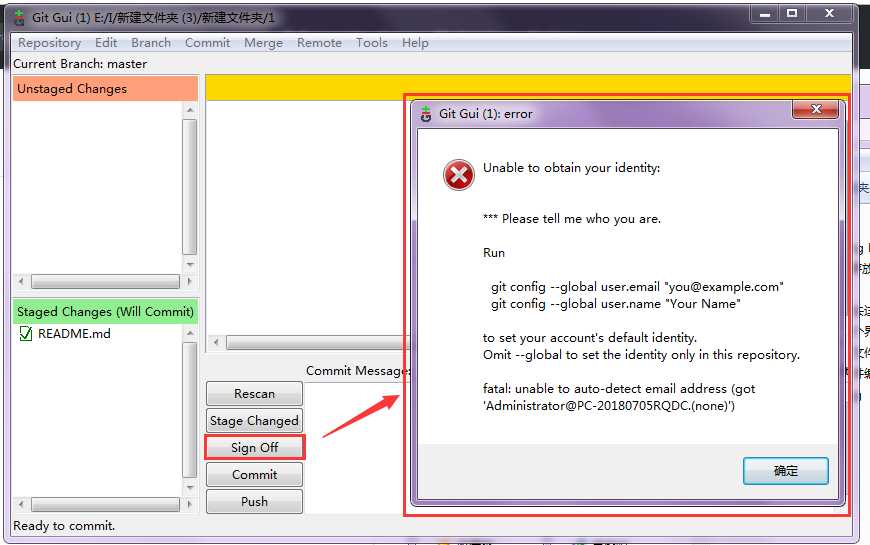Click the 'git config --global user.email' line
This screenshot has height=545, width=870.
point(637,287)
